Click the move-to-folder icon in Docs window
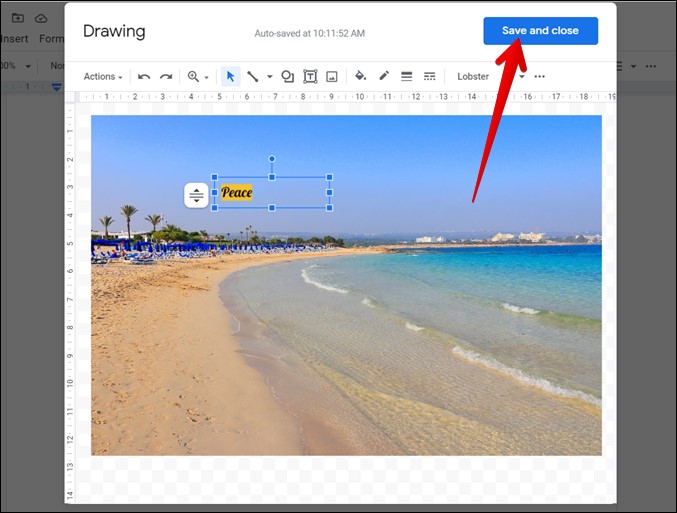 pyautogui.click(x=18, y=18)
